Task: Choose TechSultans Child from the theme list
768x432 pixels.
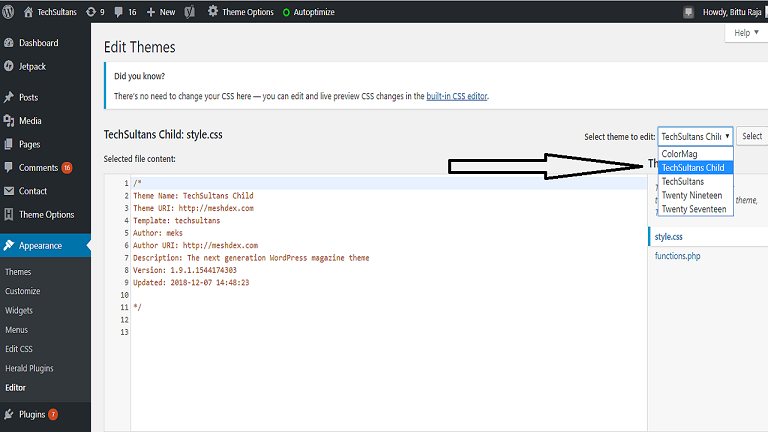Action: (695, 168)
